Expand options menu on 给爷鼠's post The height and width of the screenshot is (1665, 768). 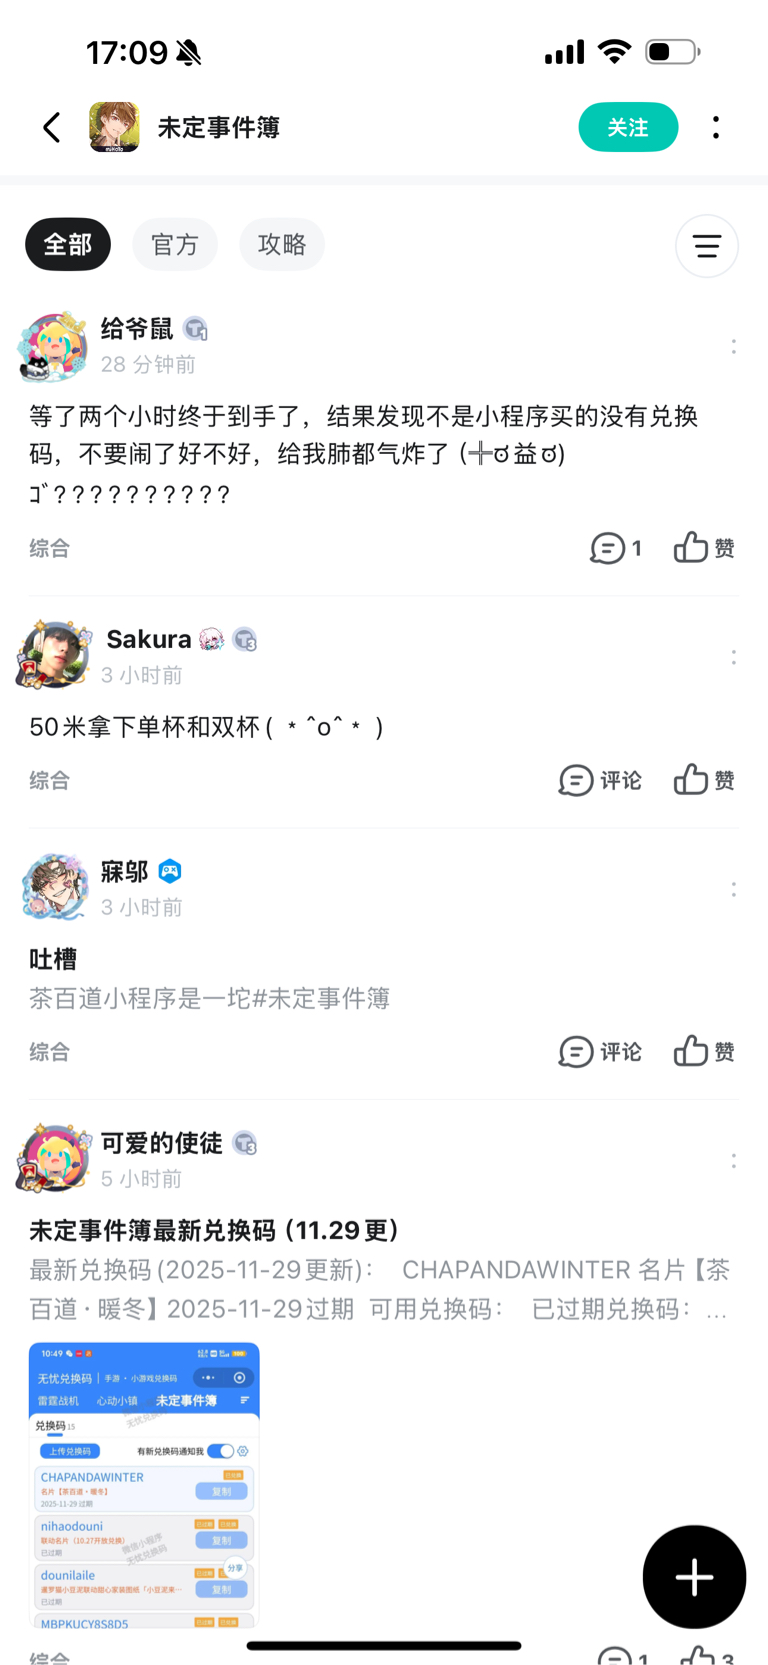click(x=733, y=346)
